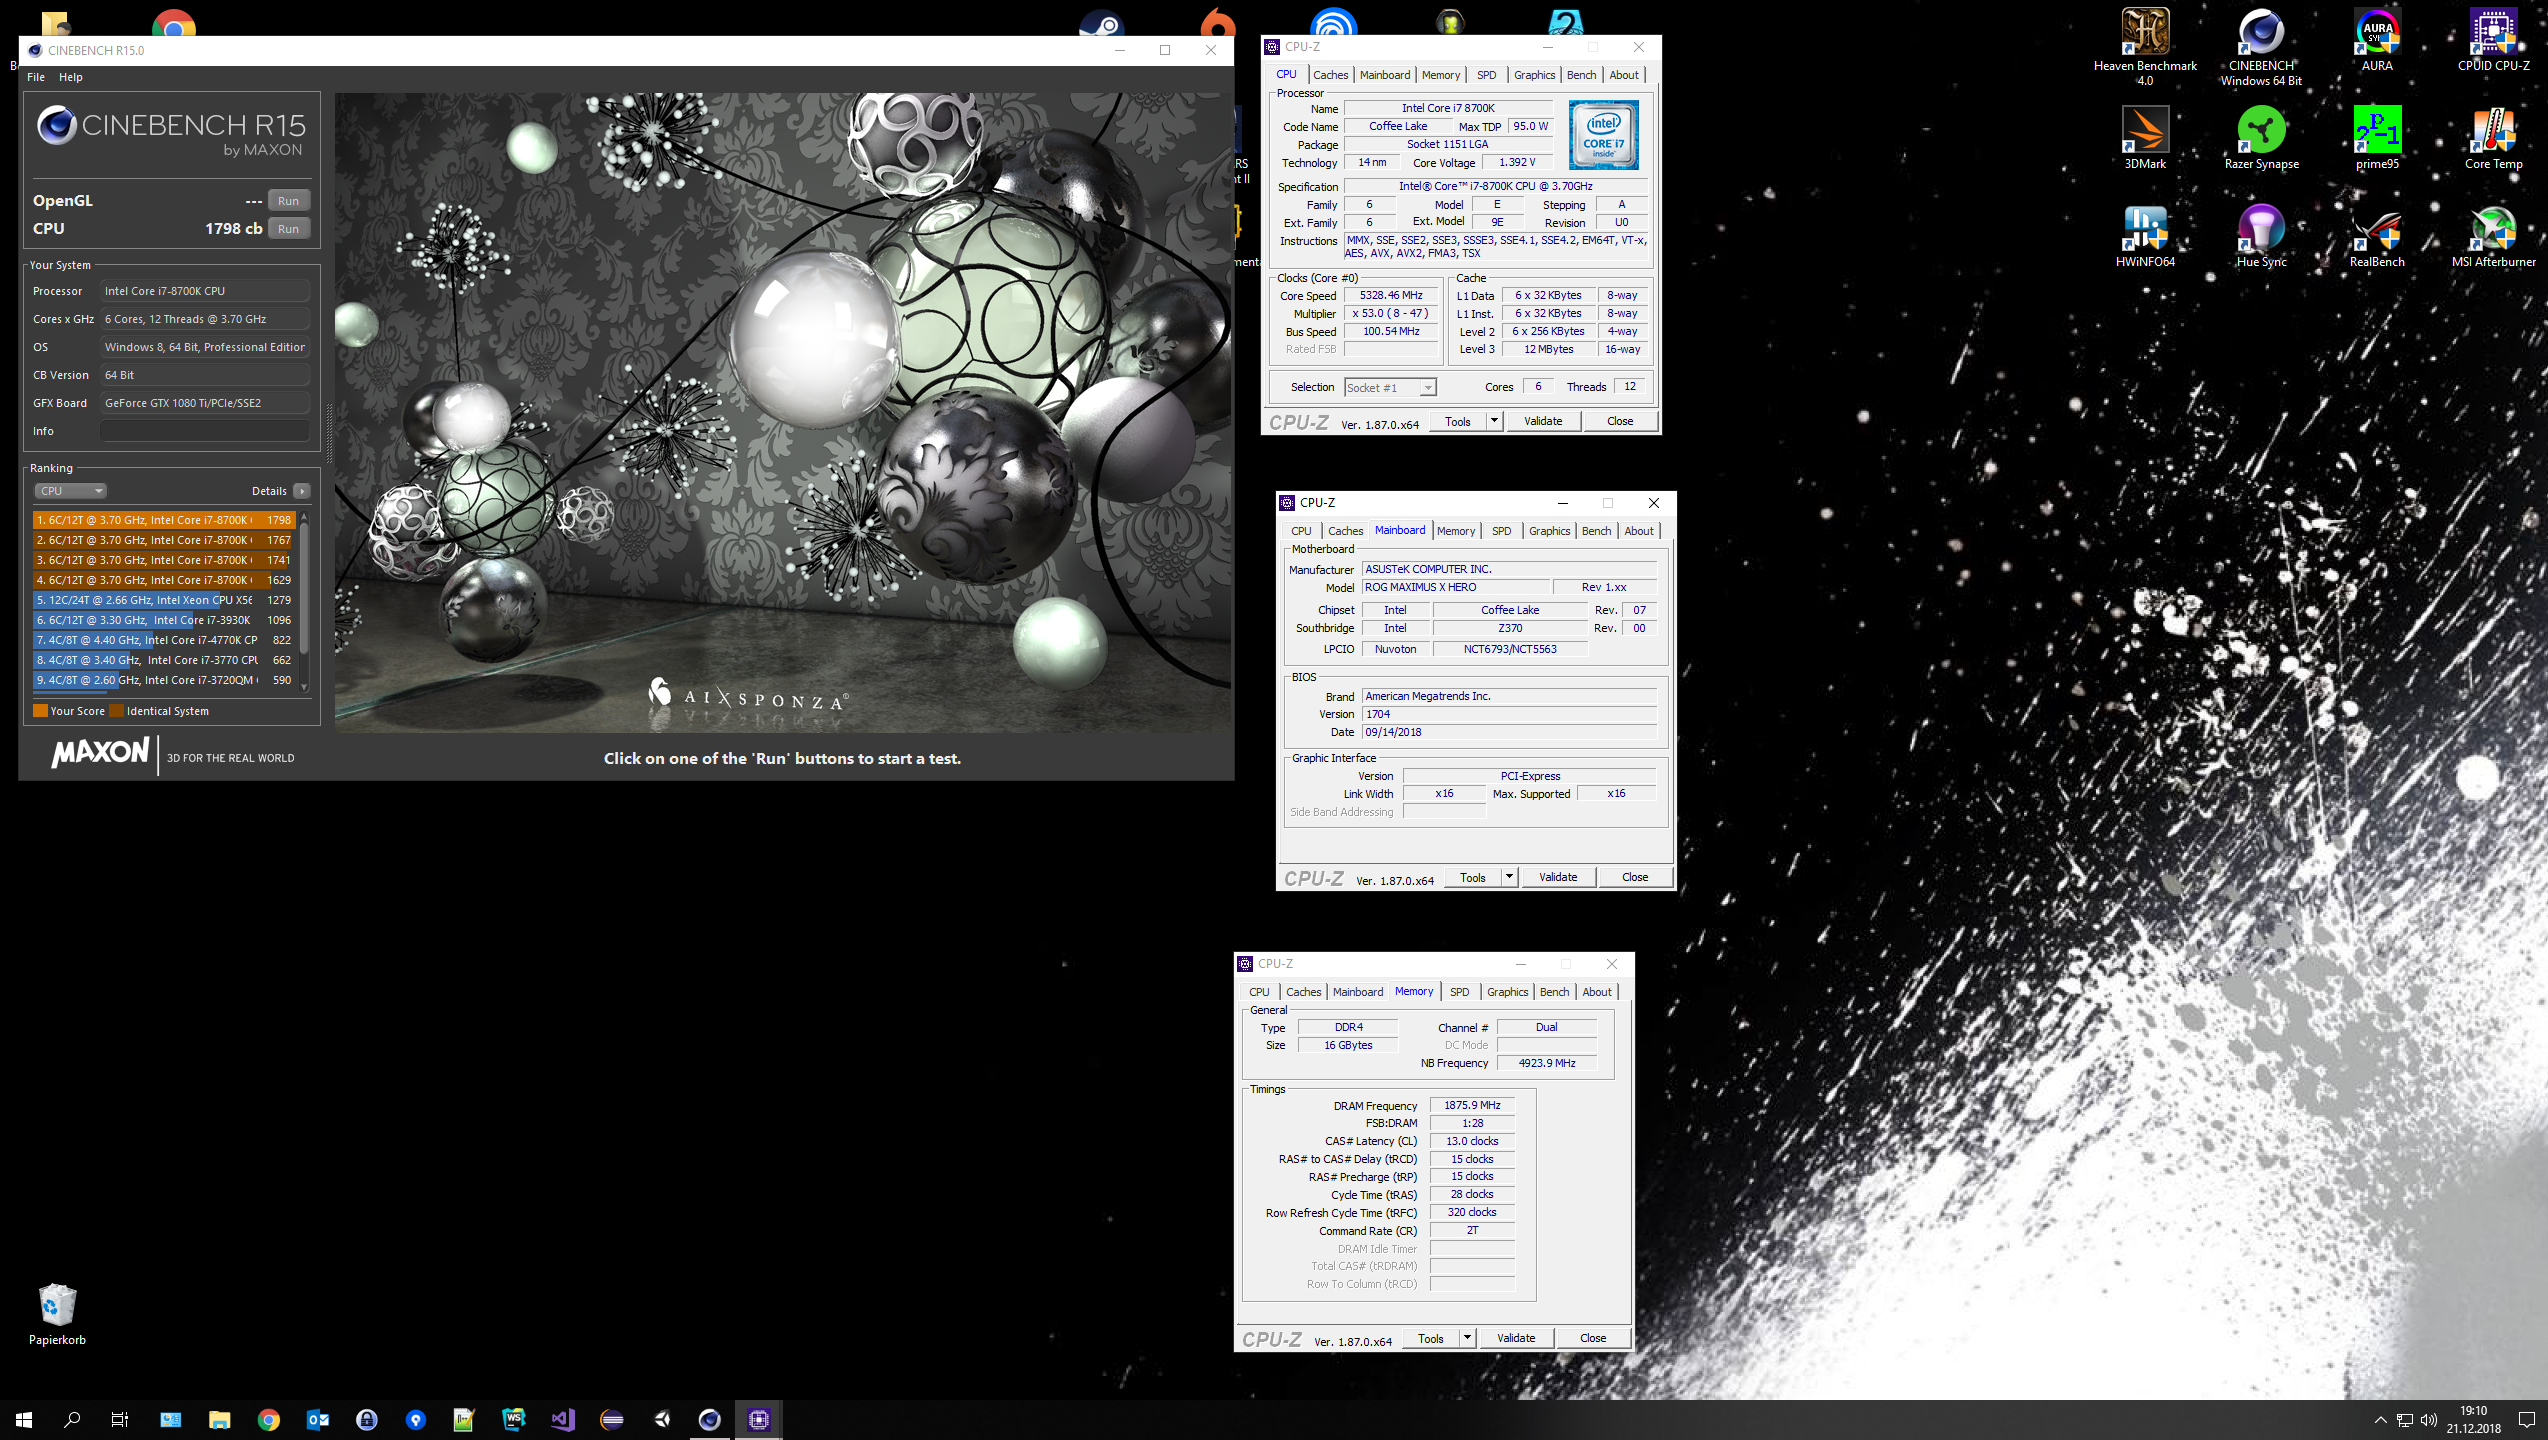
Task: Click the volume icon in the system tray
Action: pos(2430,1420)
